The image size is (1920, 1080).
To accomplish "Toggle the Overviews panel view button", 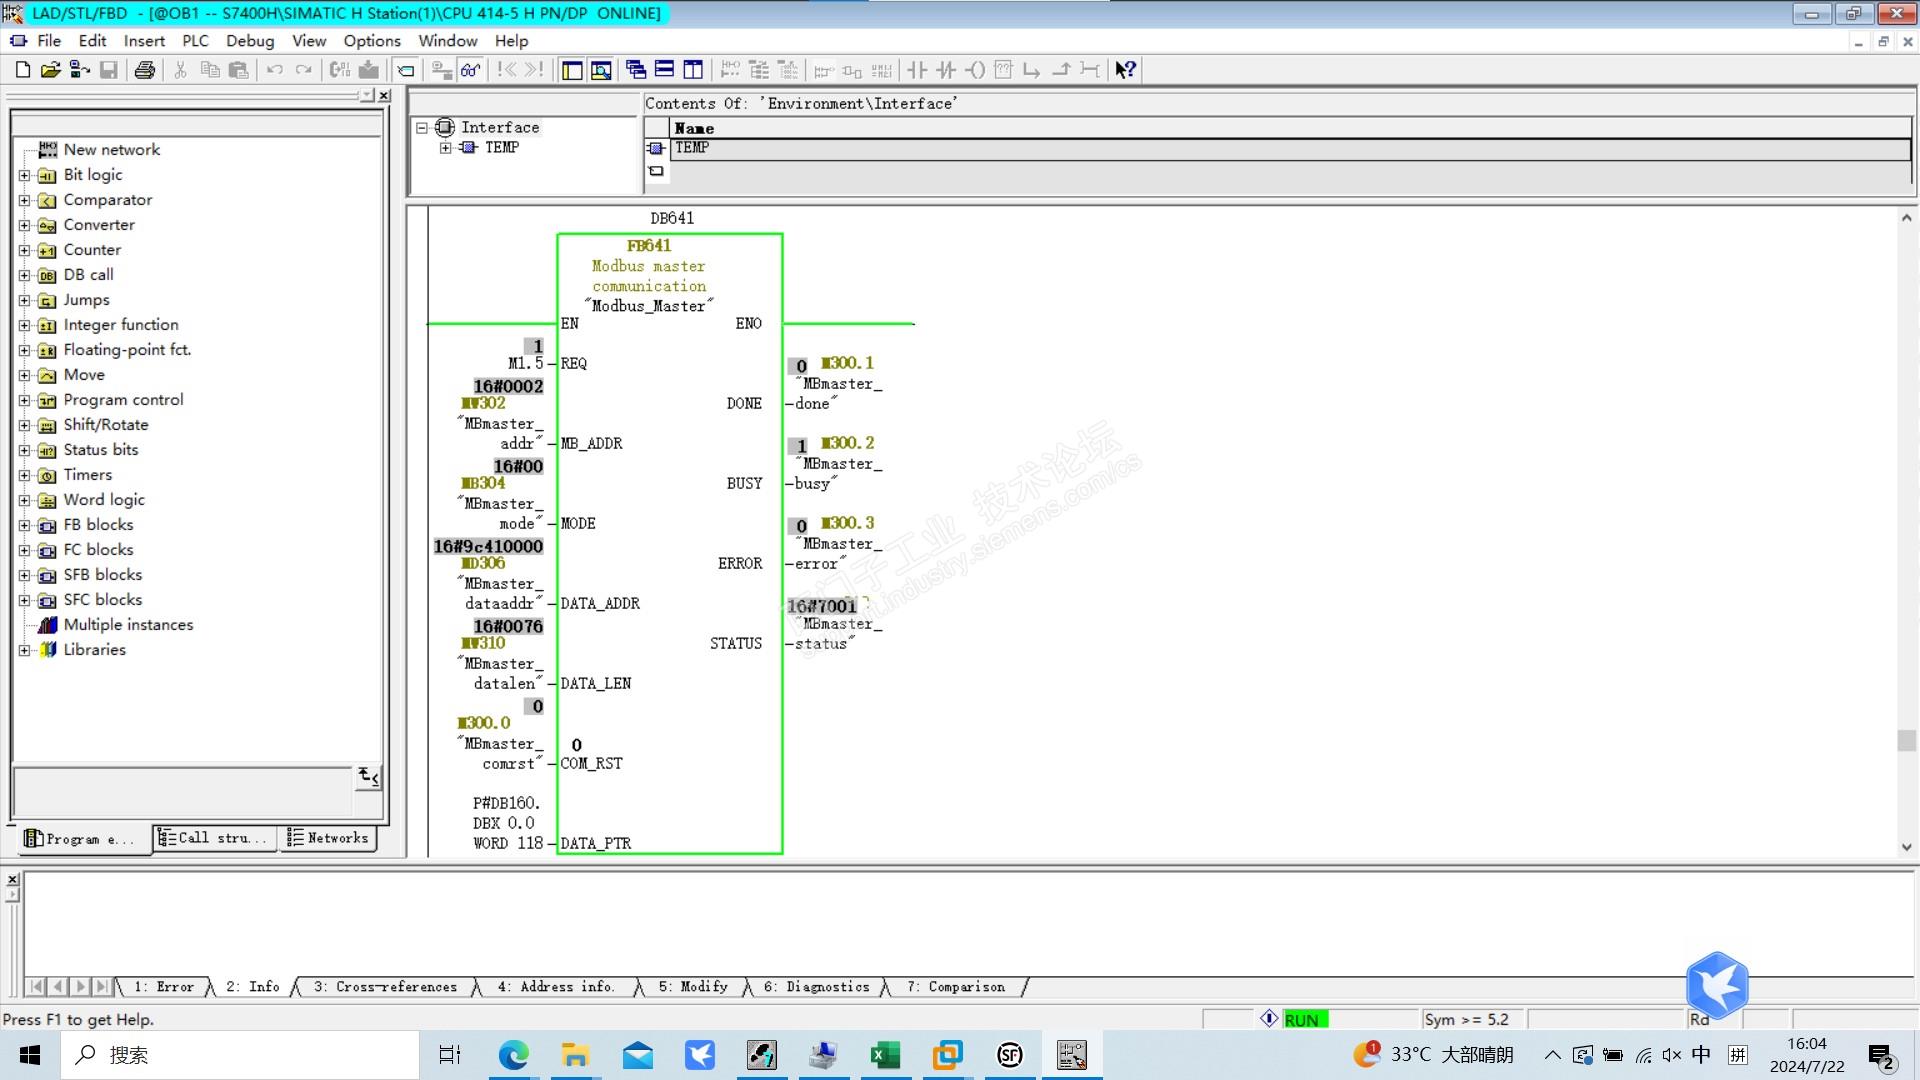I will (572, 70).
